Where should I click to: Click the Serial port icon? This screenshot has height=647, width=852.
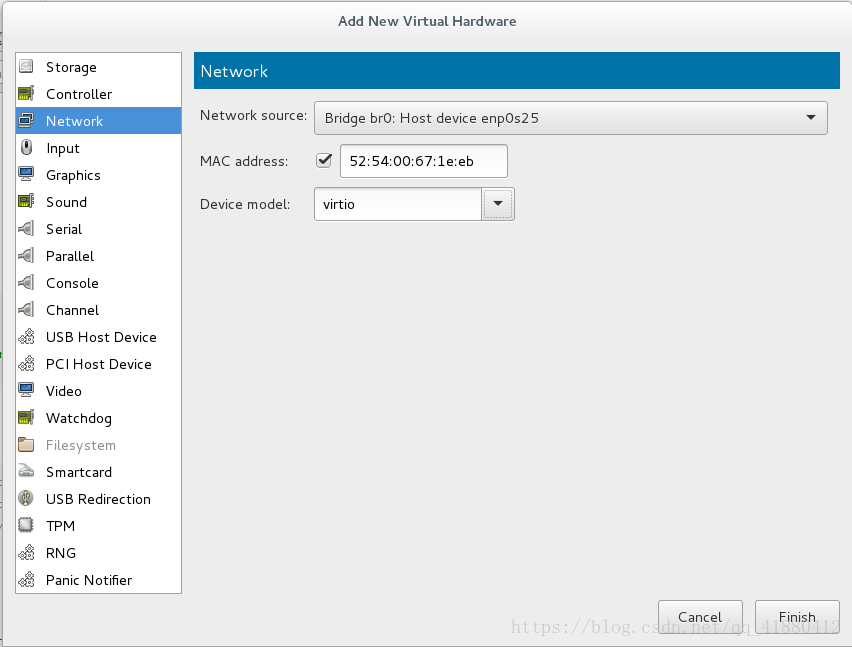[26, 229]
